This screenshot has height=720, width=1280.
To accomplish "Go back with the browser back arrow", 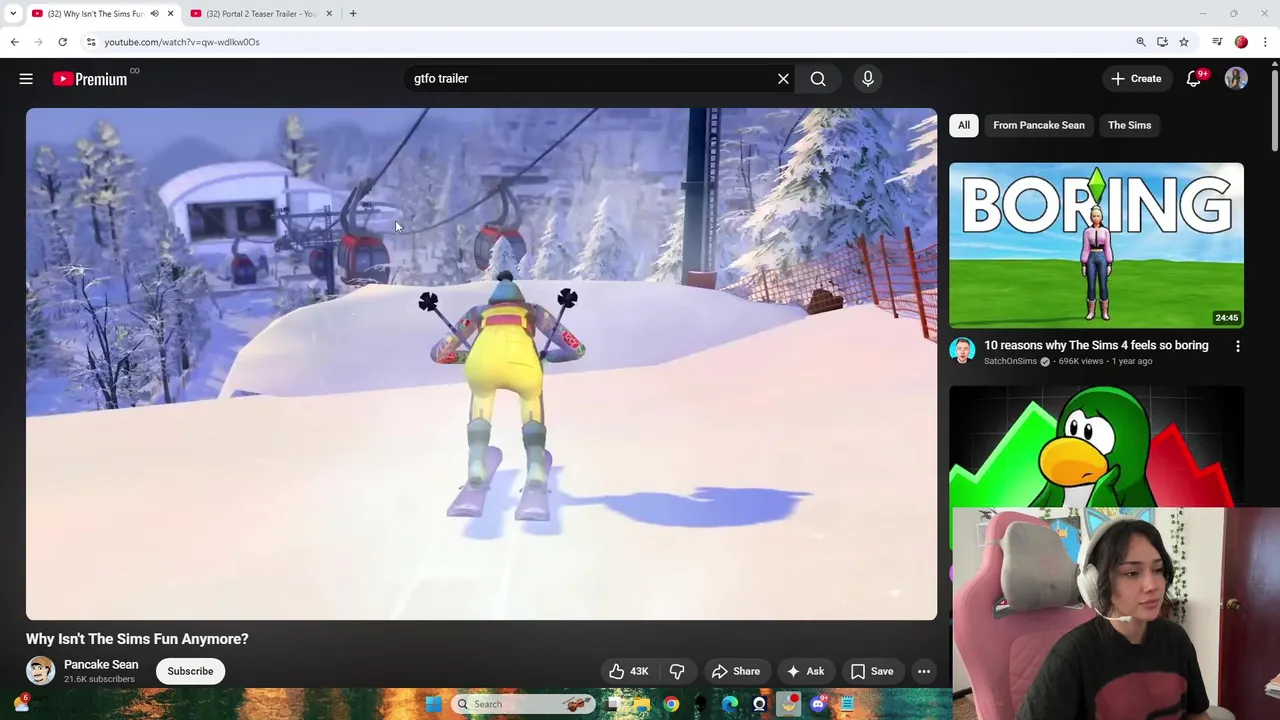I will pyautogui.click(x=14, y=42).
